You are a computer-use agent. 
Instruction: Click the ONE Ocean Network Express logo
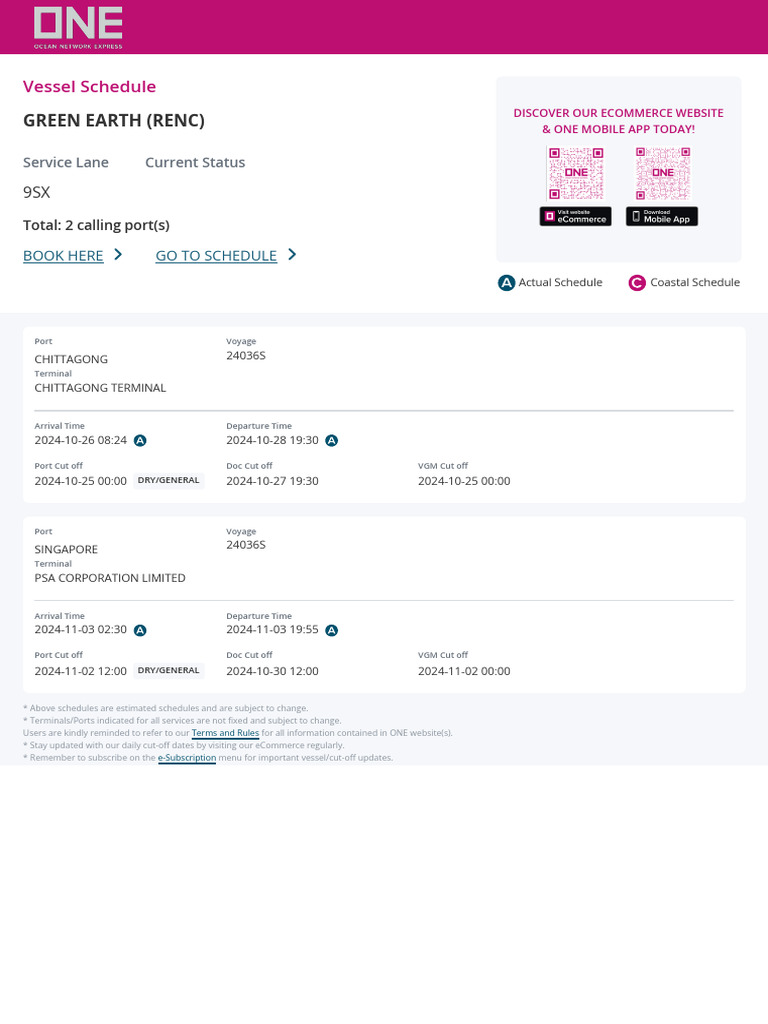78,27
